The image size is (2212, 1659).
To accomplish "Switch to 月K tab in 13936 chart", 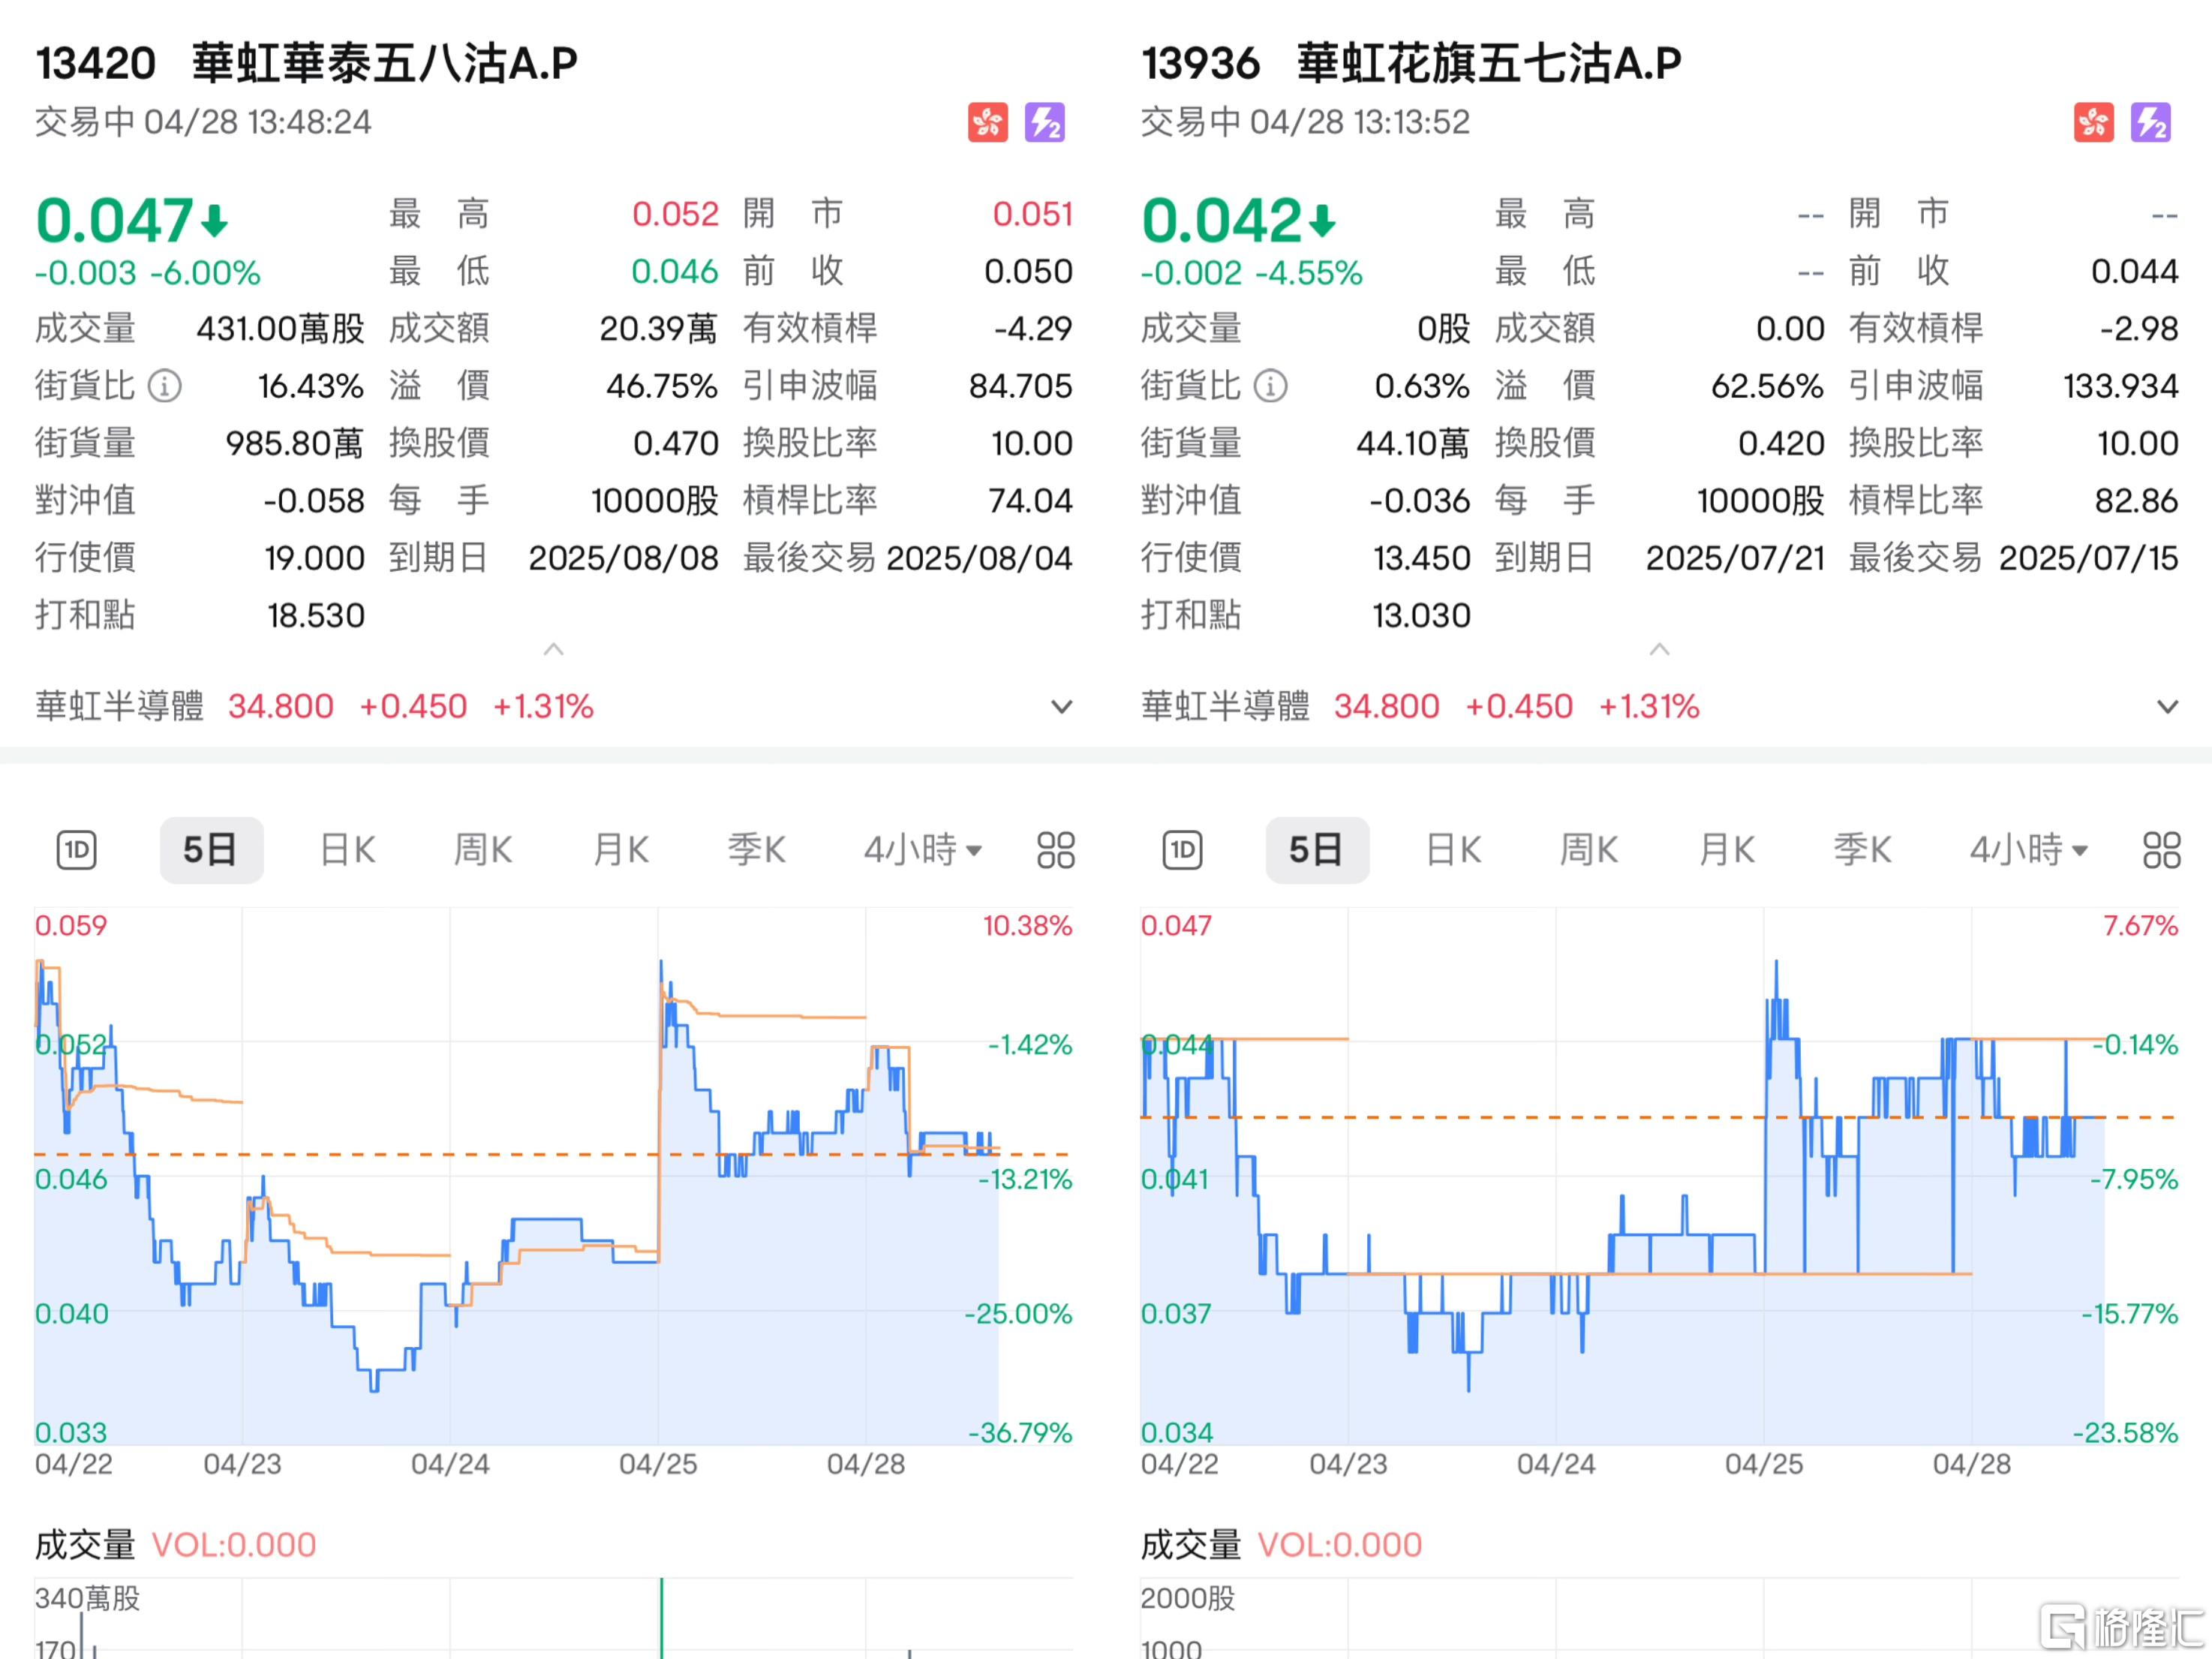I will (1726, 850).
